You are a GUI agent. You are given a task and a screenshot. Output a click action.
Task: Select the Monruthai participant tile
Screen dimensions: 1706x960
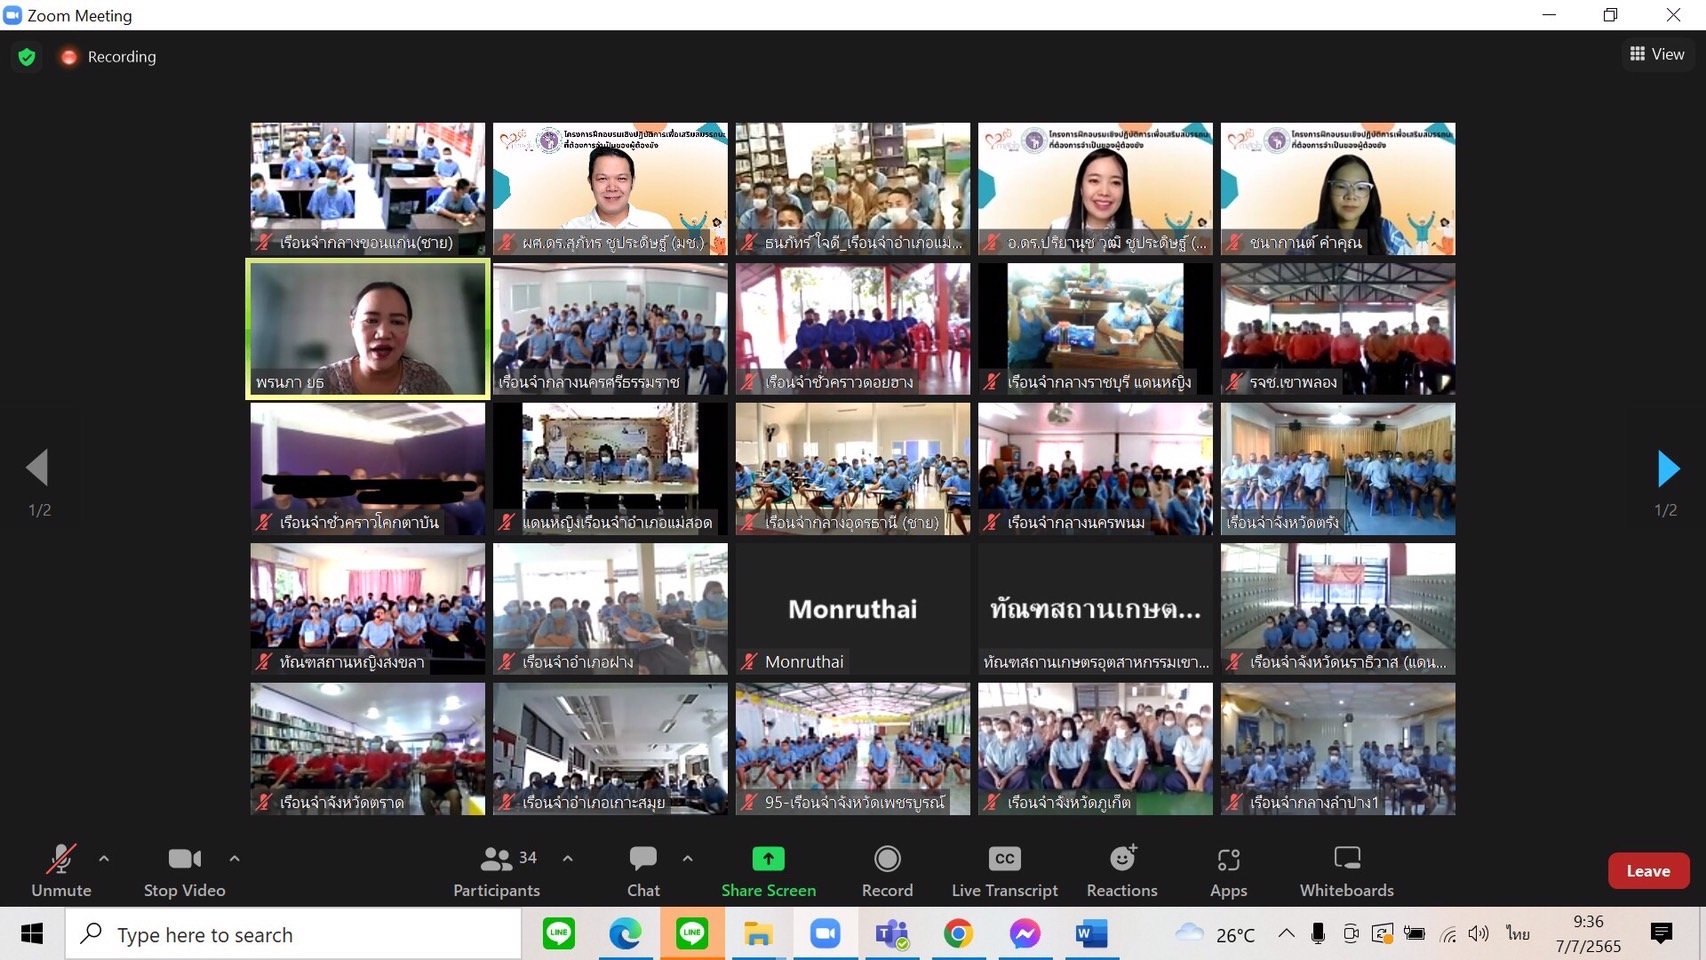[852, 609]
